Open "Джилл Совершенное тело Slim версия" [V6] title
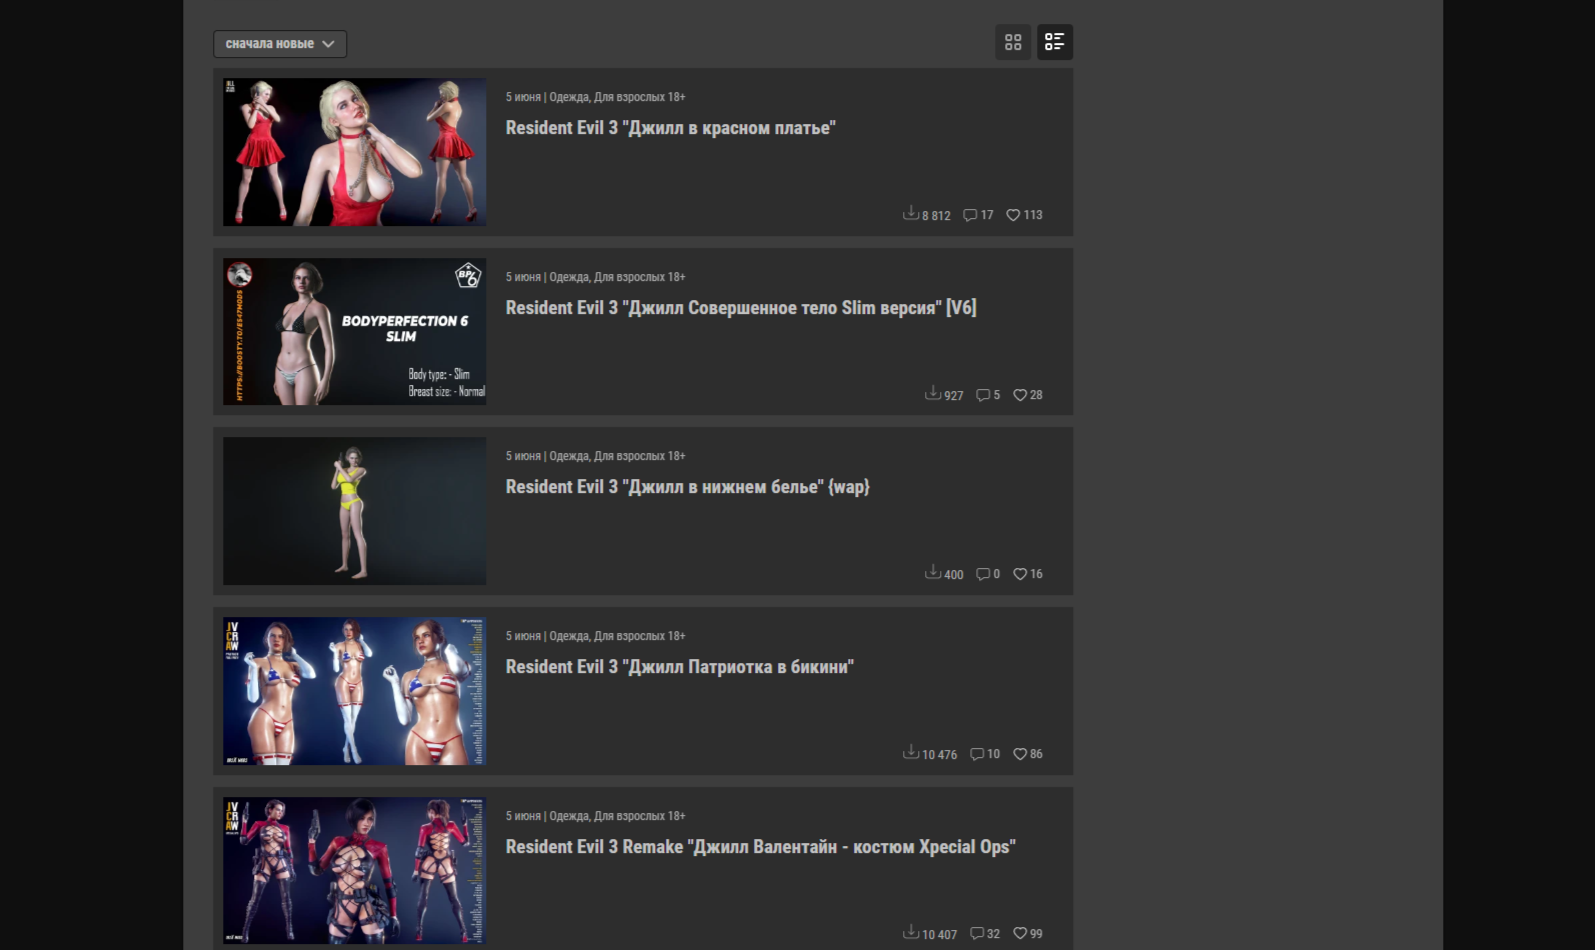This screenshot has width=1595, height=950. click(741, 308)
